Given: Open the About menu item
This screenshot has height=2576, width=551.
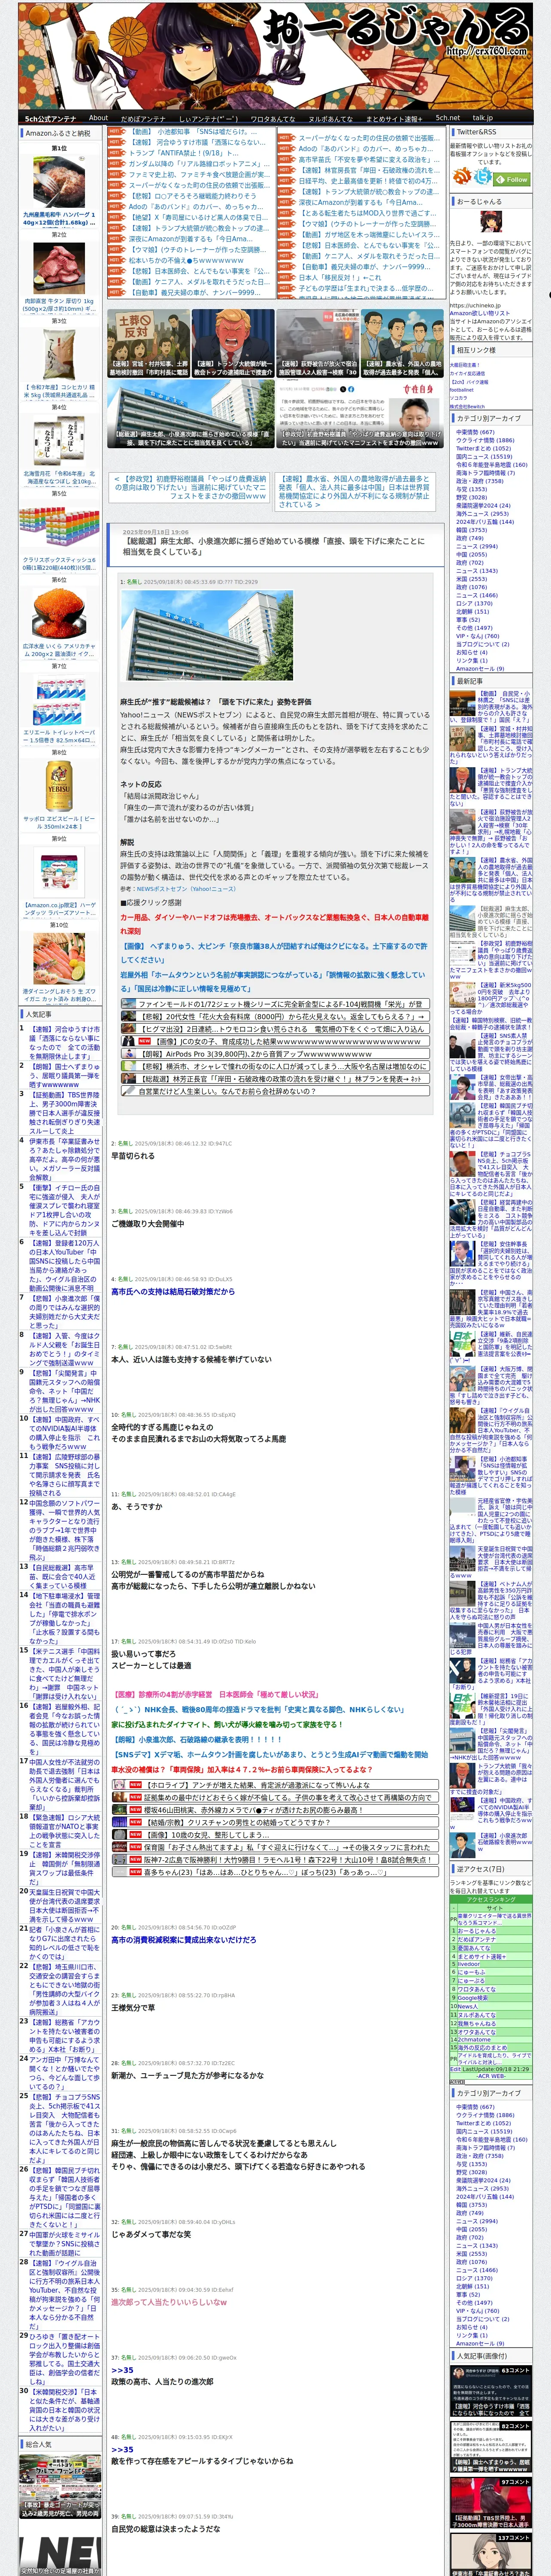Looking at the screenshot, I should tap(98, 118).
